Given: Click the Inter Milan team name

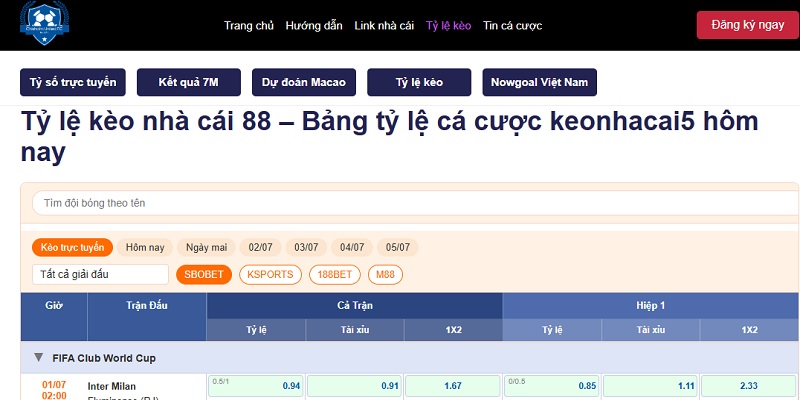Looking at the screenshot, I should tap(112, 386).
